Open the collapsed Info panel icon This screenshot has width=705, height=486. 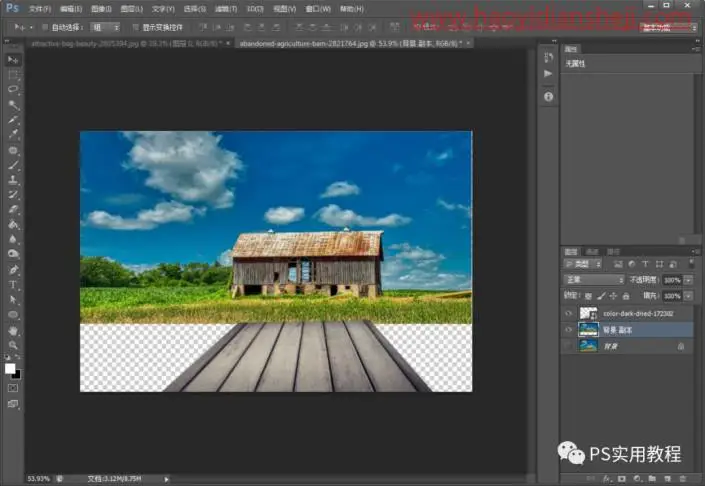coord(548,97)
